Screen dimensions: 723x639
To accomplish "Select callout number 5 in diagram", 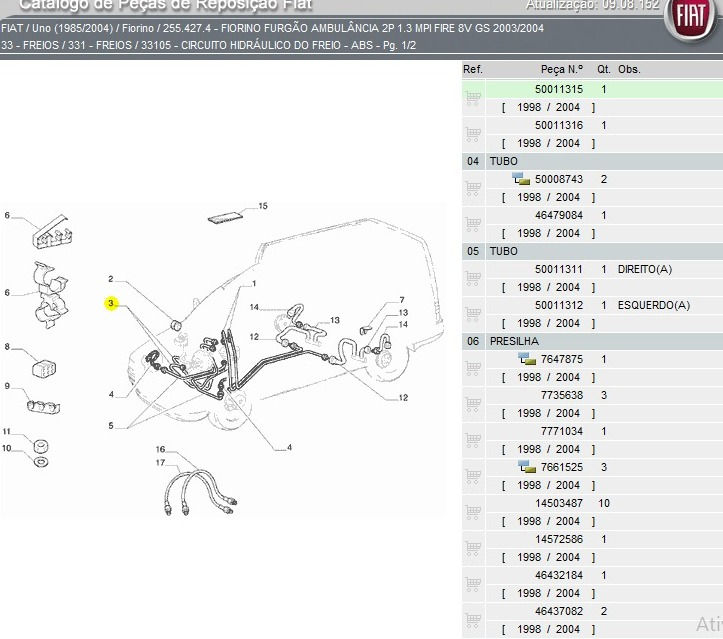I will [111, 426].
